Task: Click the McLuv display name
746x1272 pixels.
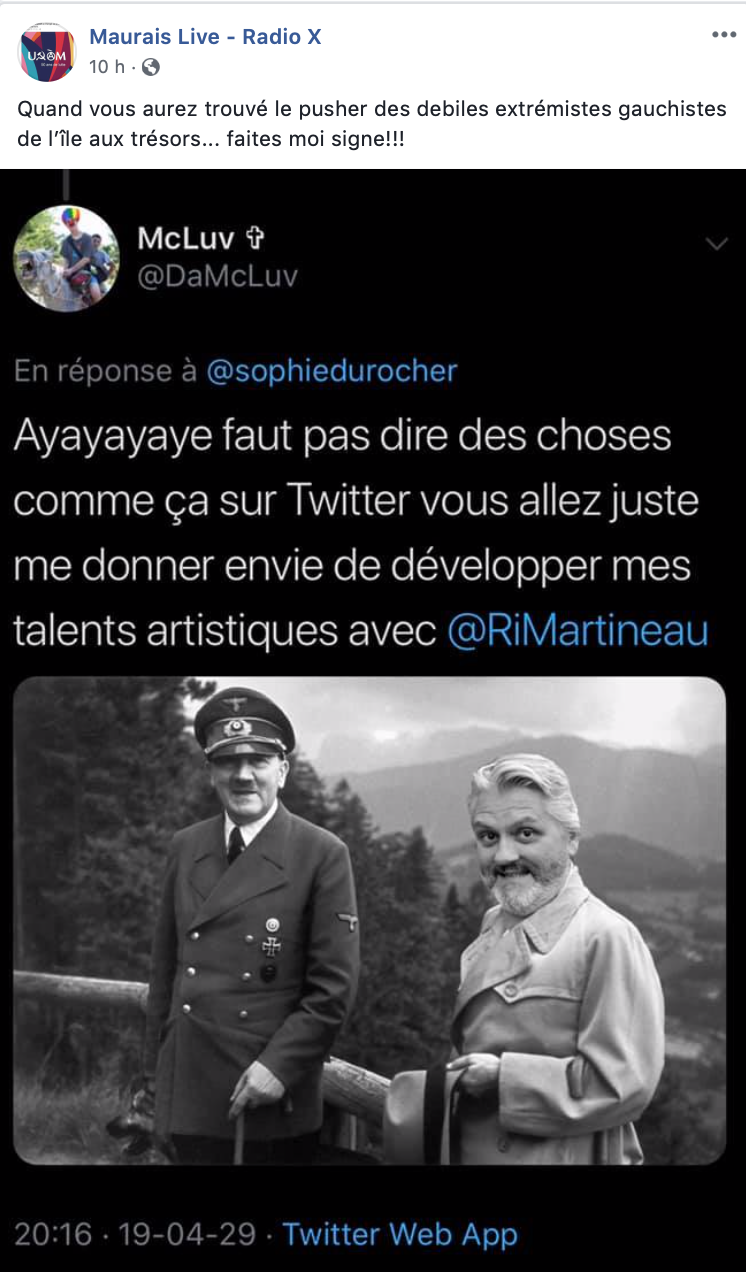Action: (x=186, y=238)
